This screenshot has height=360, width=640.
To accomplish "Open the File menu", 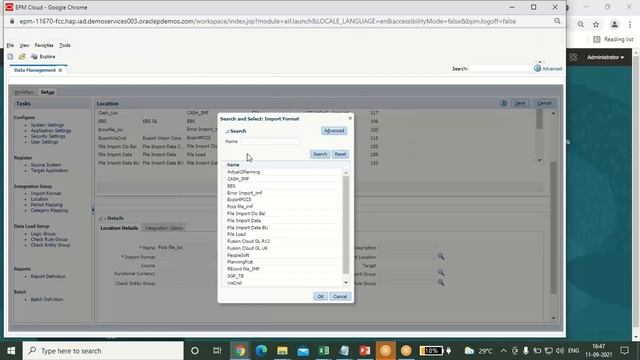I will pyautogui.click(x=10, y=45).
